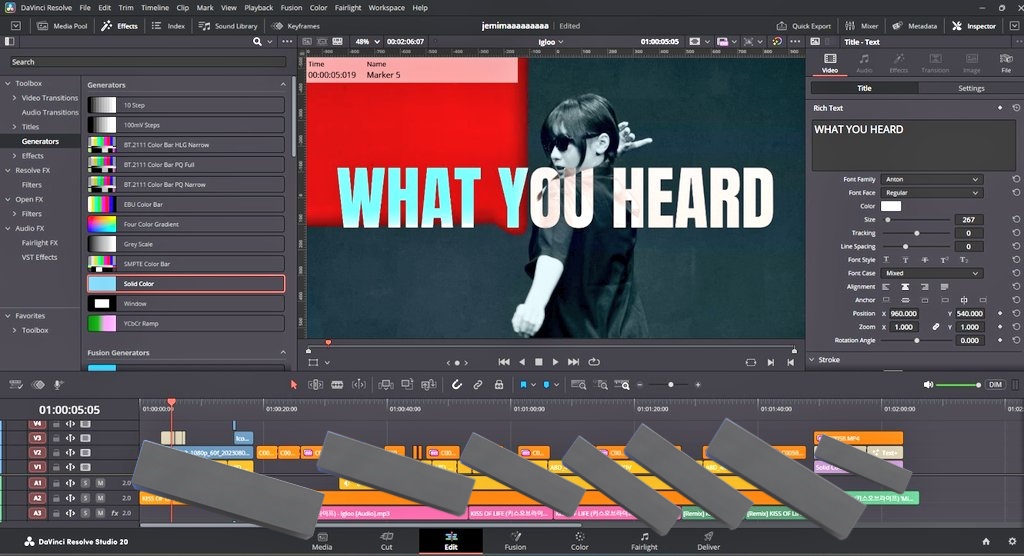
Task: Open the Timeline menu
Action: [155, 8]
